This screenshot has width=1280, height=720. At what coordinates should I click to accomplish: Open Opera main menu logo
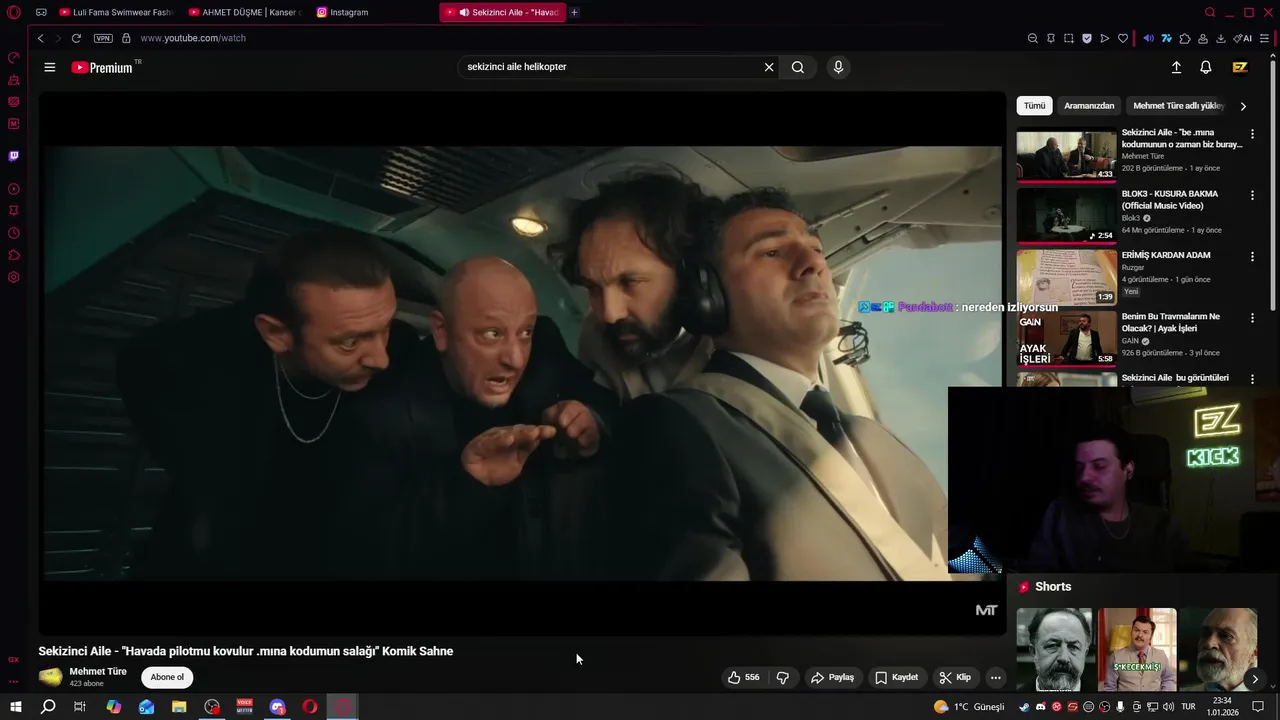click(x=14, y=13)
